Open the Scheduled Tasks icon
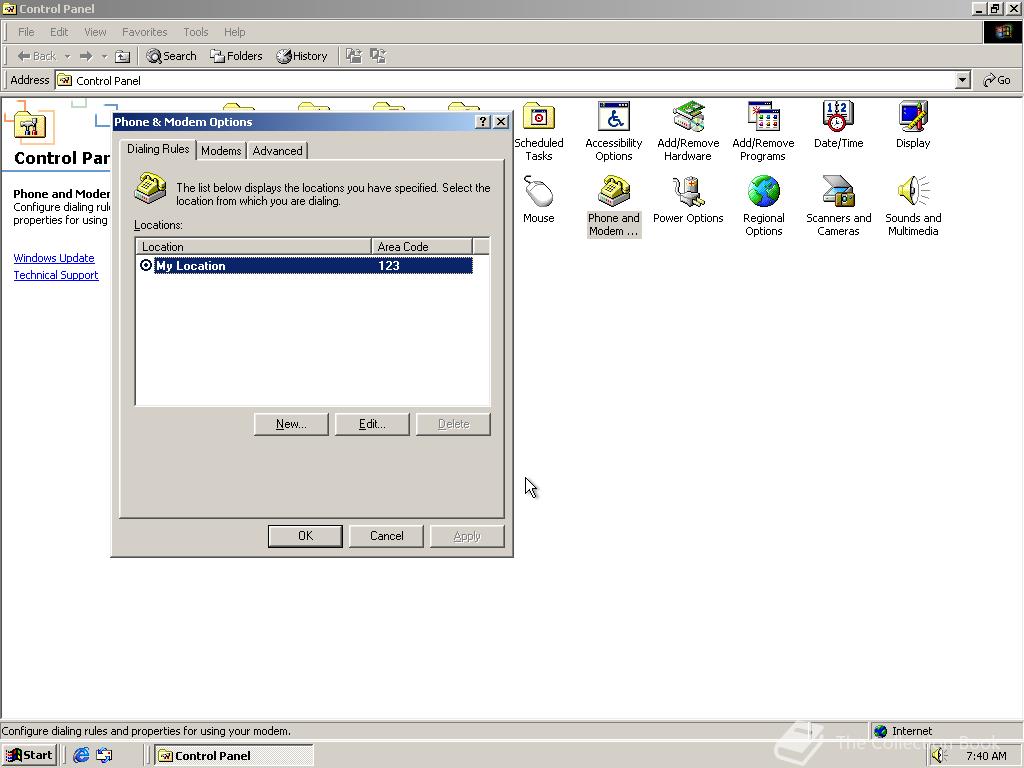 pyautogui.click(x=538, y=131)
